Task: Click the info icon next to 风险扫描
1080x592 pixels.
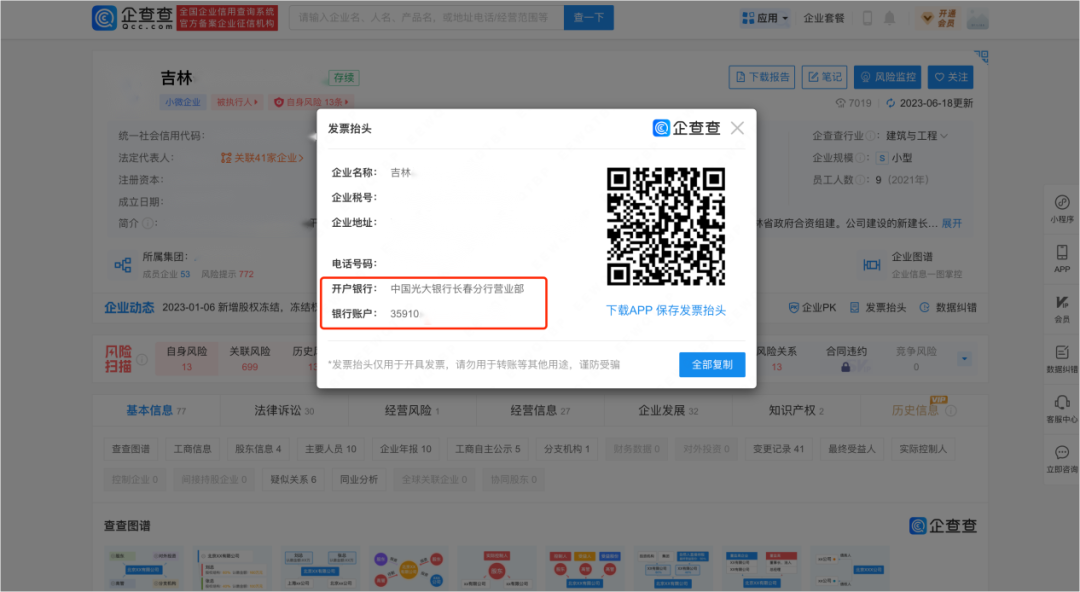Action: point(142,359)
